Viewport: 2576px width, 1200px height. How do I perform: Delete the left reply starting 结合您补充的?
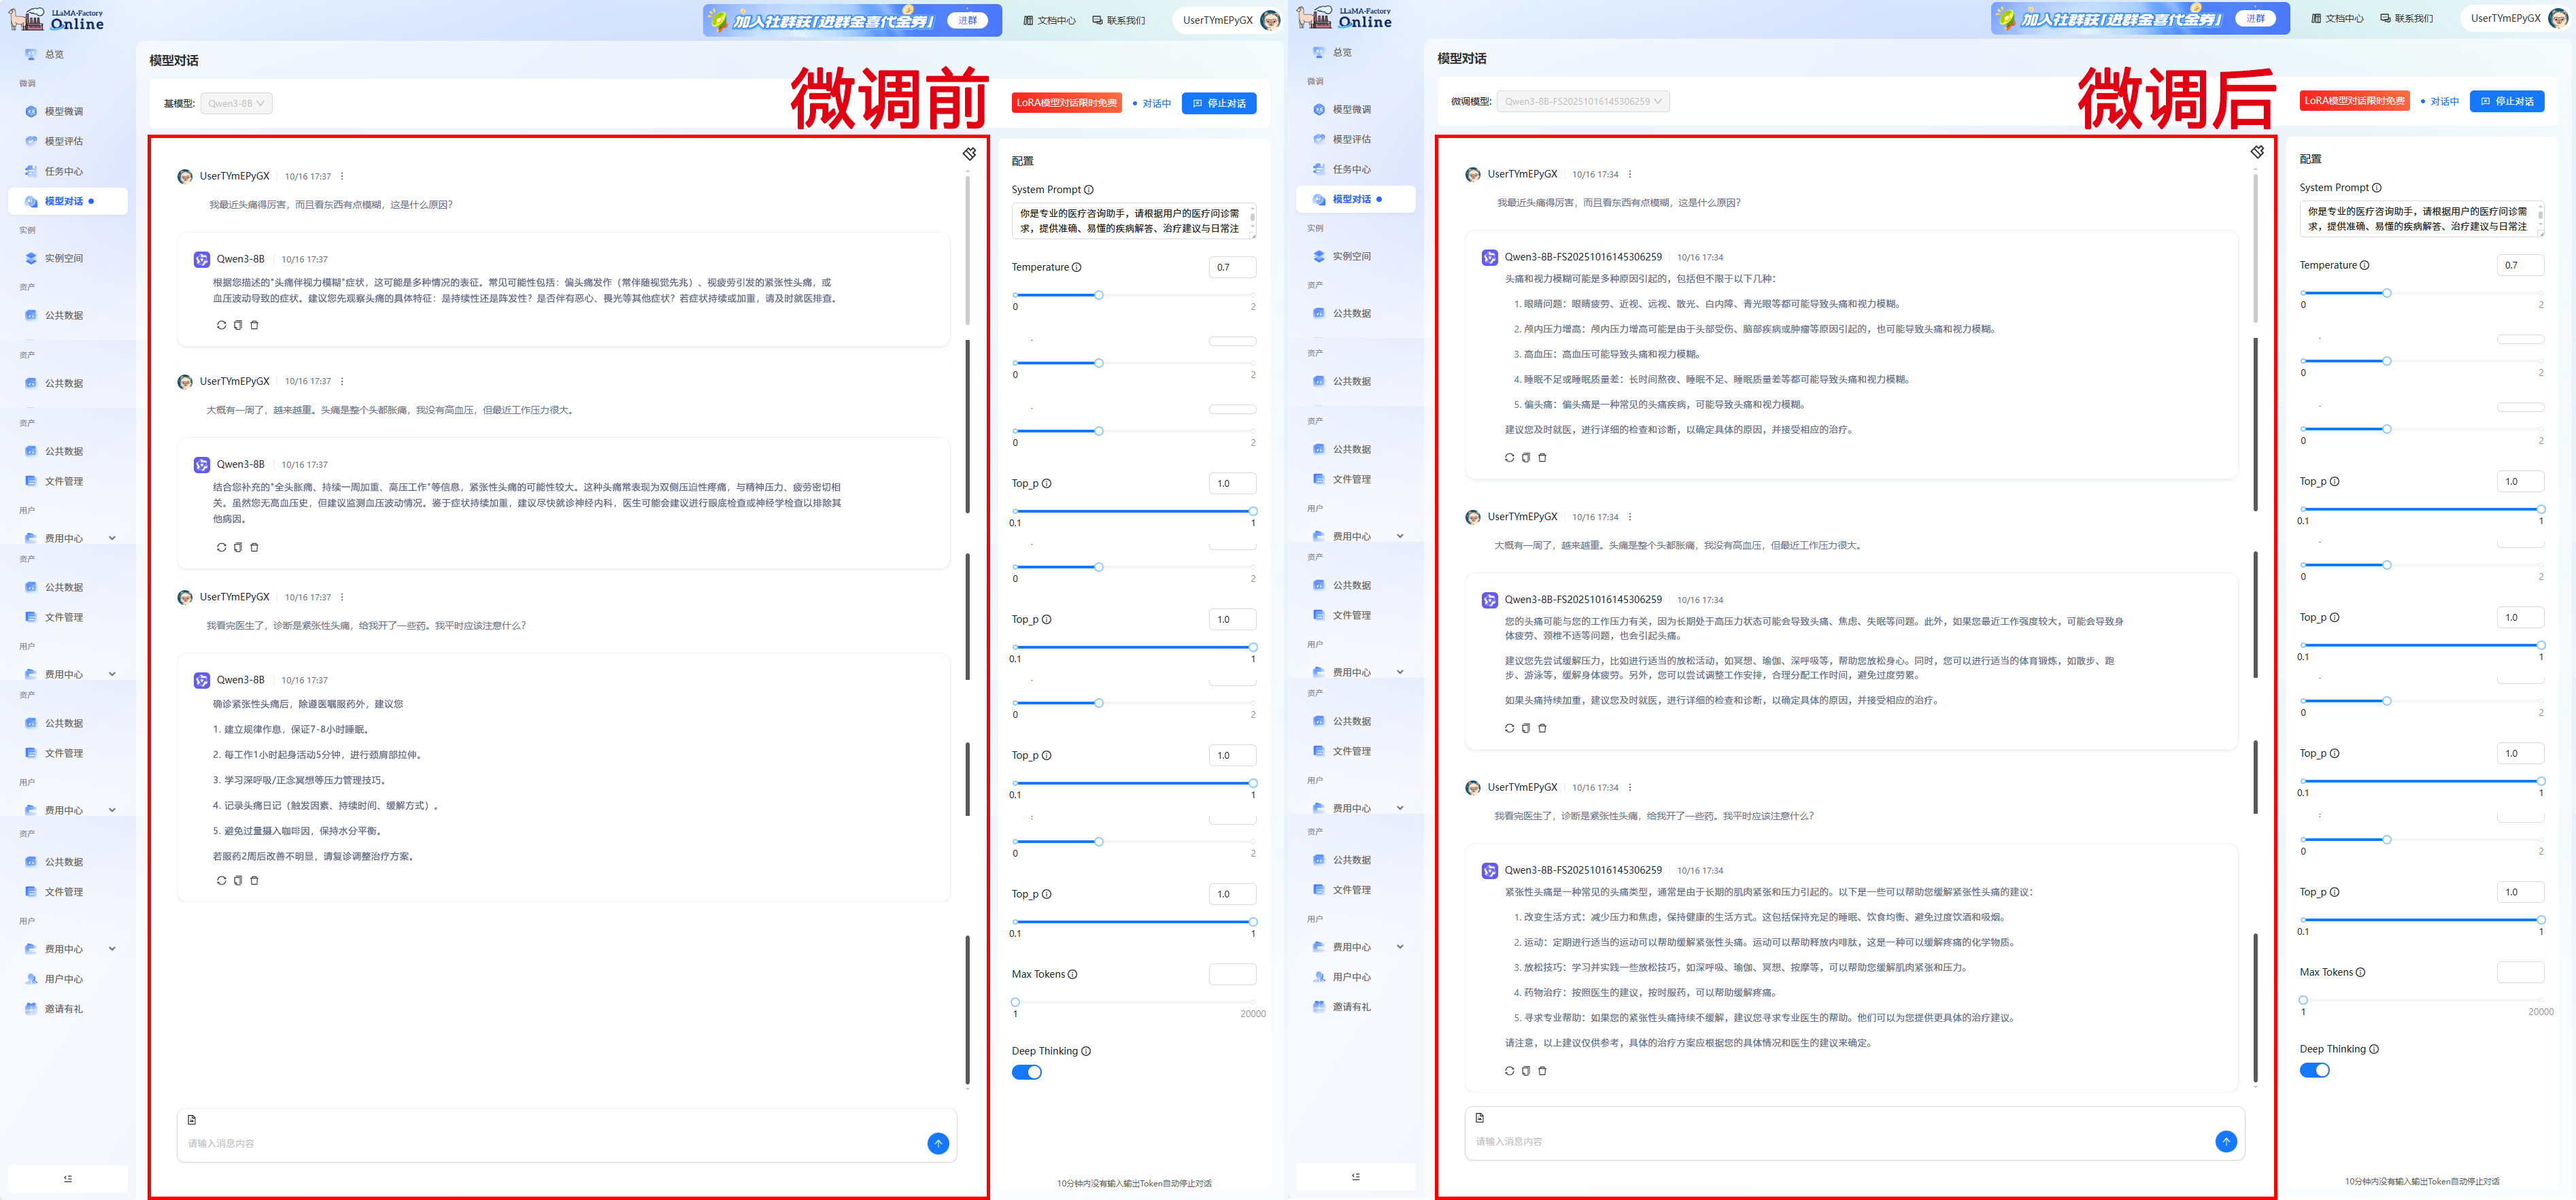pos(254,547)
